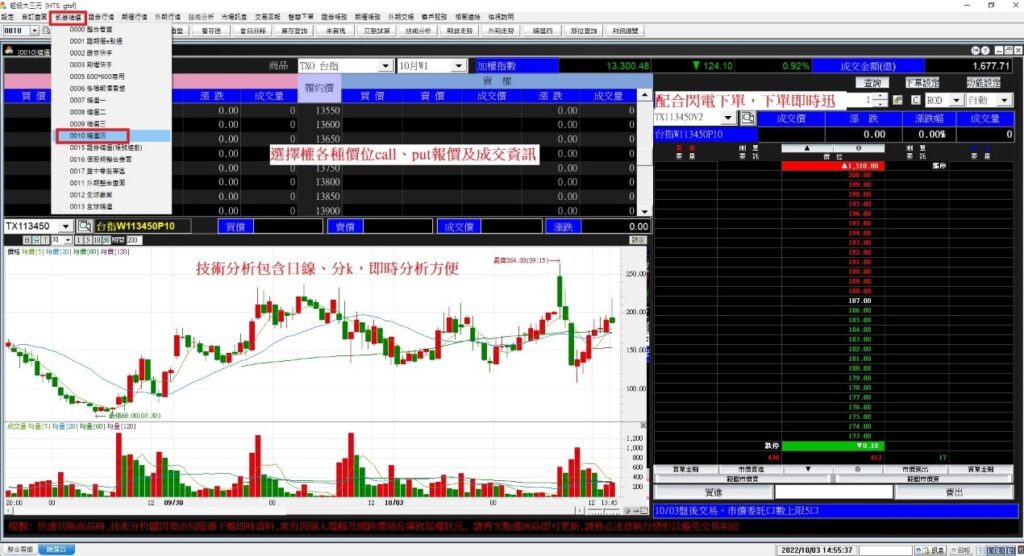Increase order quantity with up stepper arrow
1024x556 pixels.
[x=881, y=97]
